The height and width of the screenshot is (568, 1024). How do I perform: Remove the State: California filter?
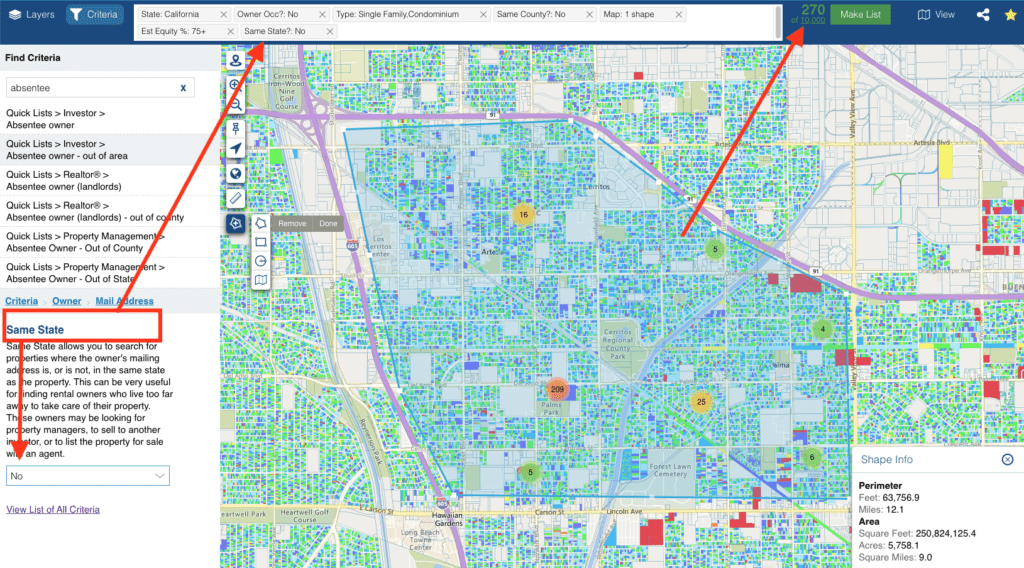point(223,14)
